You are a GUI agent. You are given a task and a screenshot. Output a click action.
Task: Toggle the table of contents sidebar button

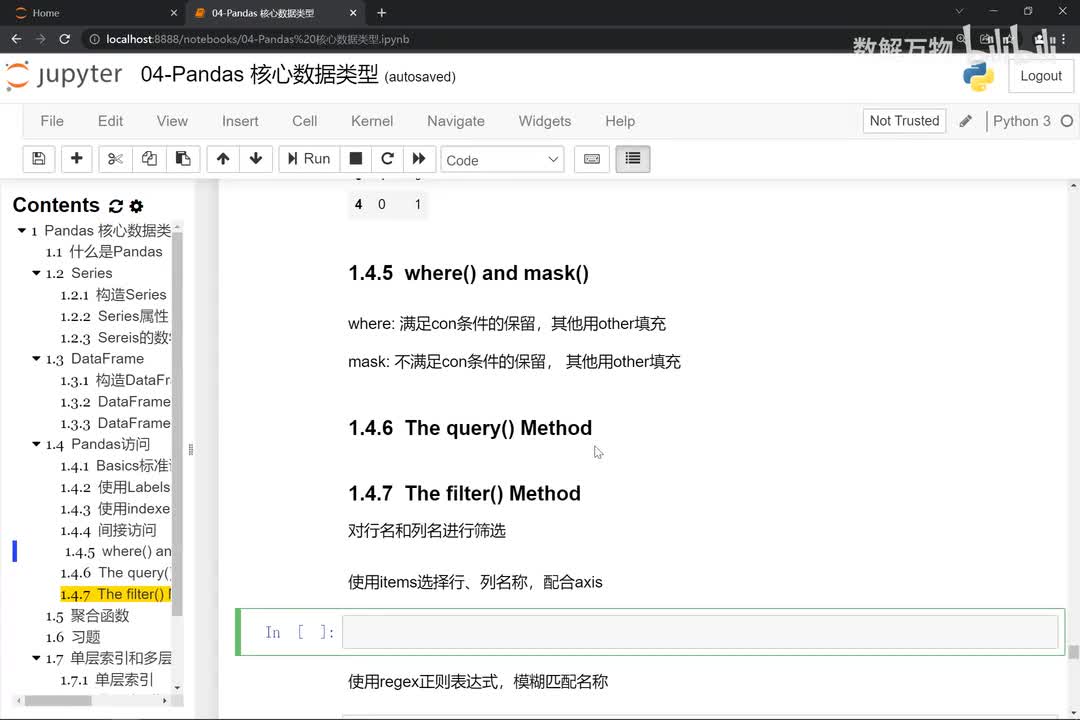pos(632,159)
